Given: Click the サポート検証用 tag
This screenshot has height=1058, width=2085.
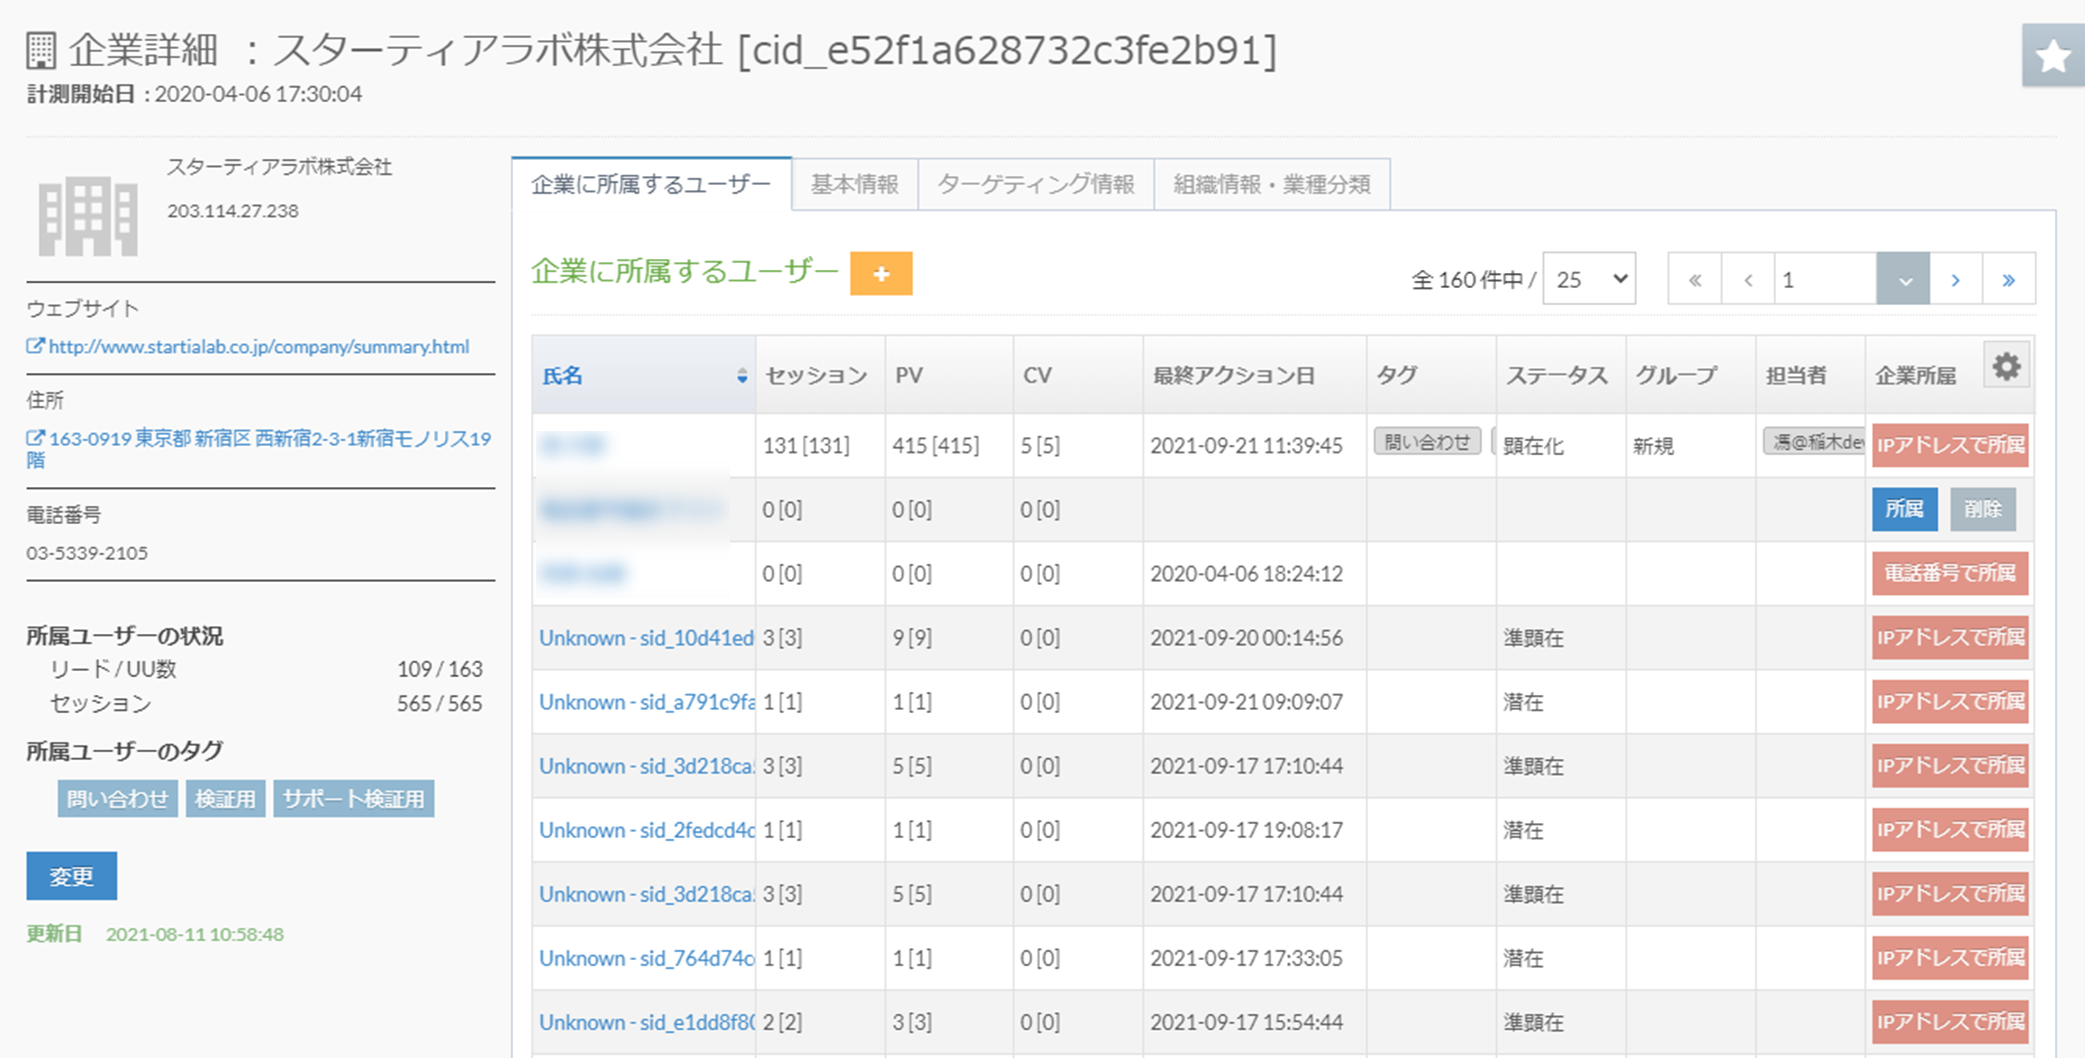Looking at the screenshot, I should [353, 798].
